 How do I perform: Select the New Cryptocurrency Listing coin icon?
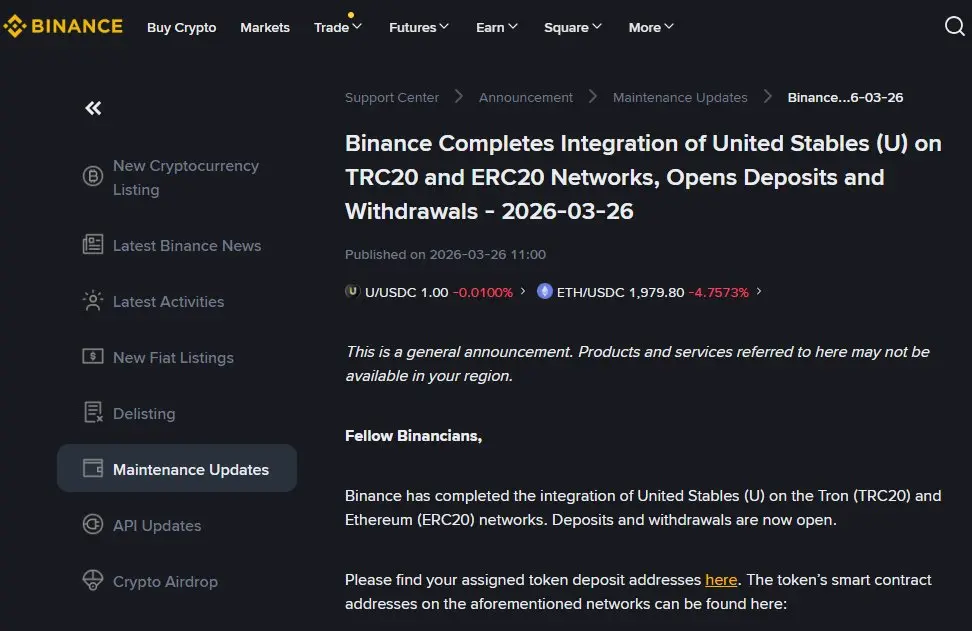pos(93,177)
